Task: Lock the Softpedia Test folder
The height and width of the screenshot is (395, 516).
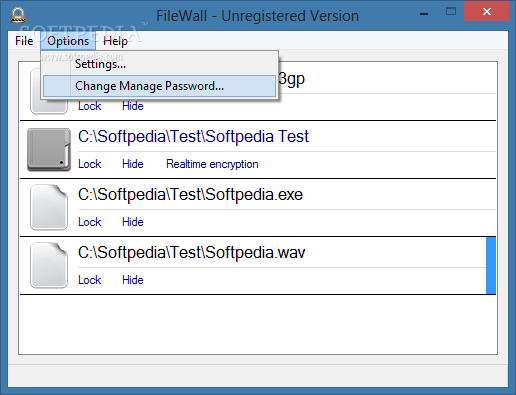Action: point(90,164)
